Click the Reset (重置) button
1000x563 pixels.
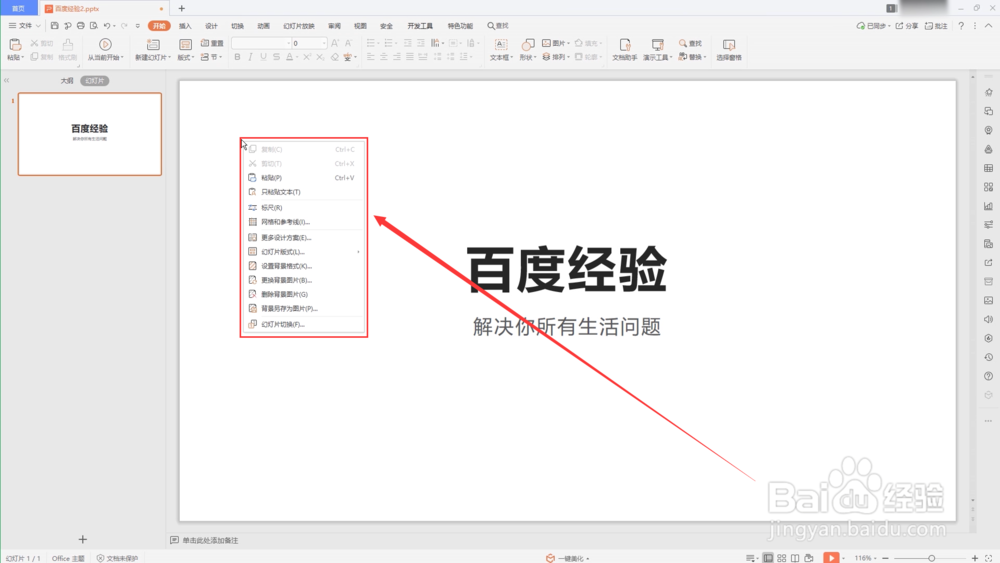click(x=212, y=43)
